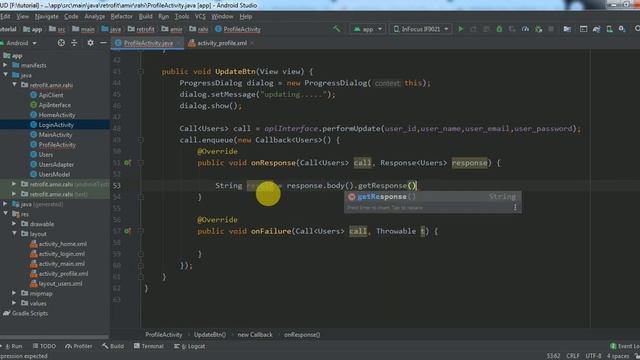Click the collapse all icon in Project panel
The width and height of the screenshot is (640, 360).
(x=74, y=43)
